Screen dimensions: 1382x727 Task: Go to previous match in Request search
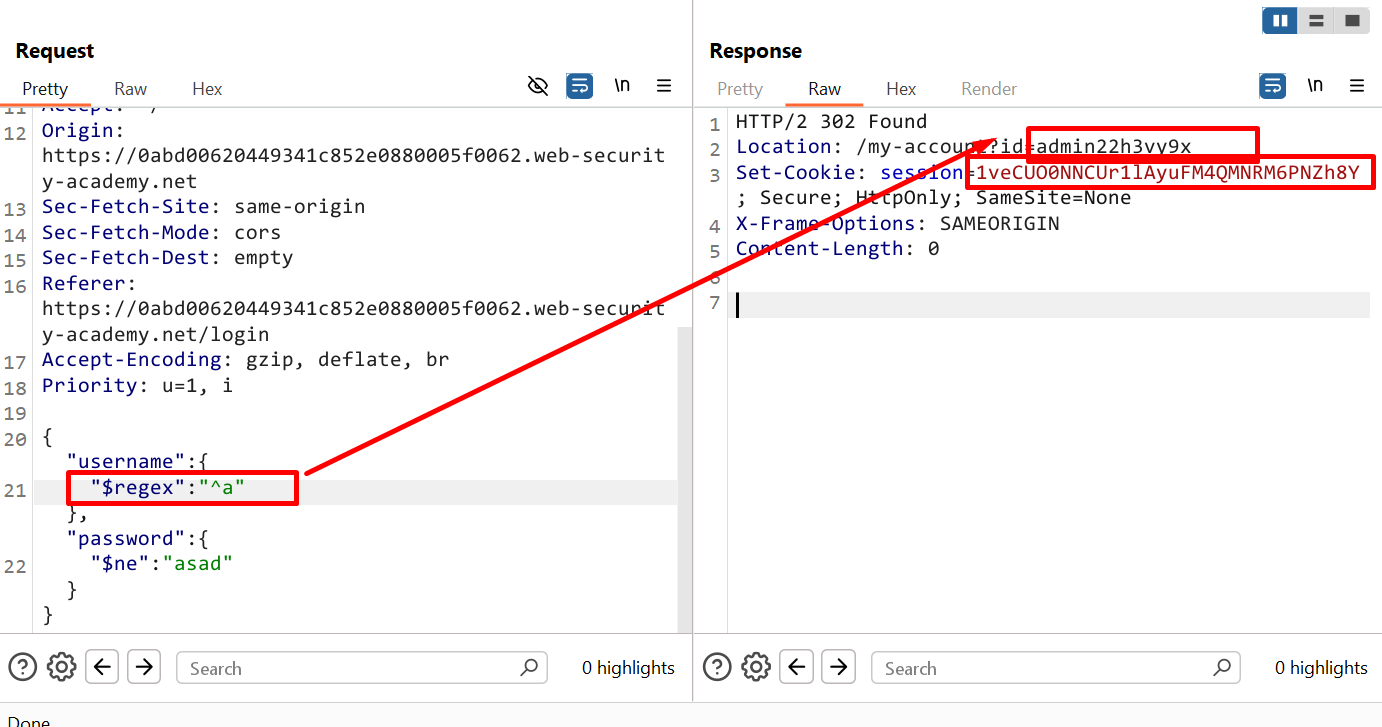[x=104, y=667]
